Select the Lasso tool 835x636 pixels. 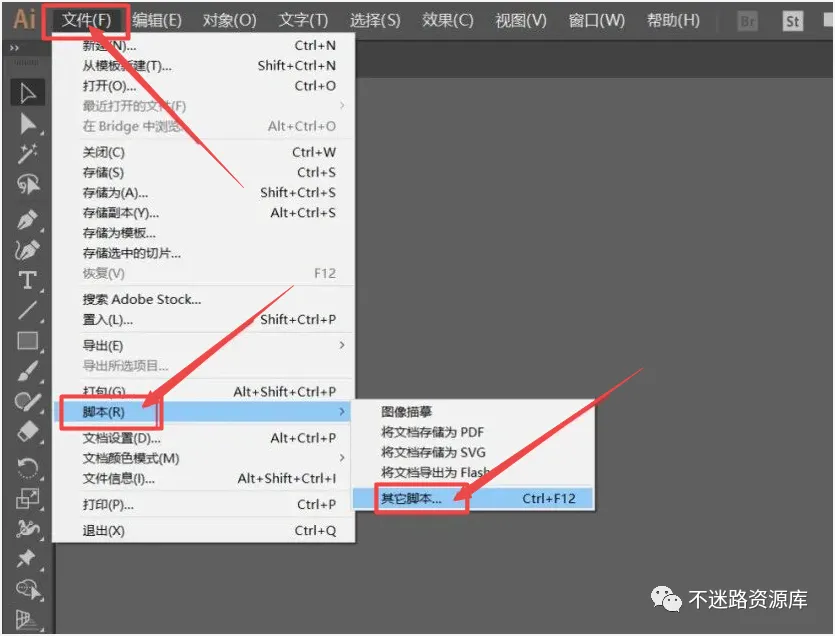coord(27,185)
